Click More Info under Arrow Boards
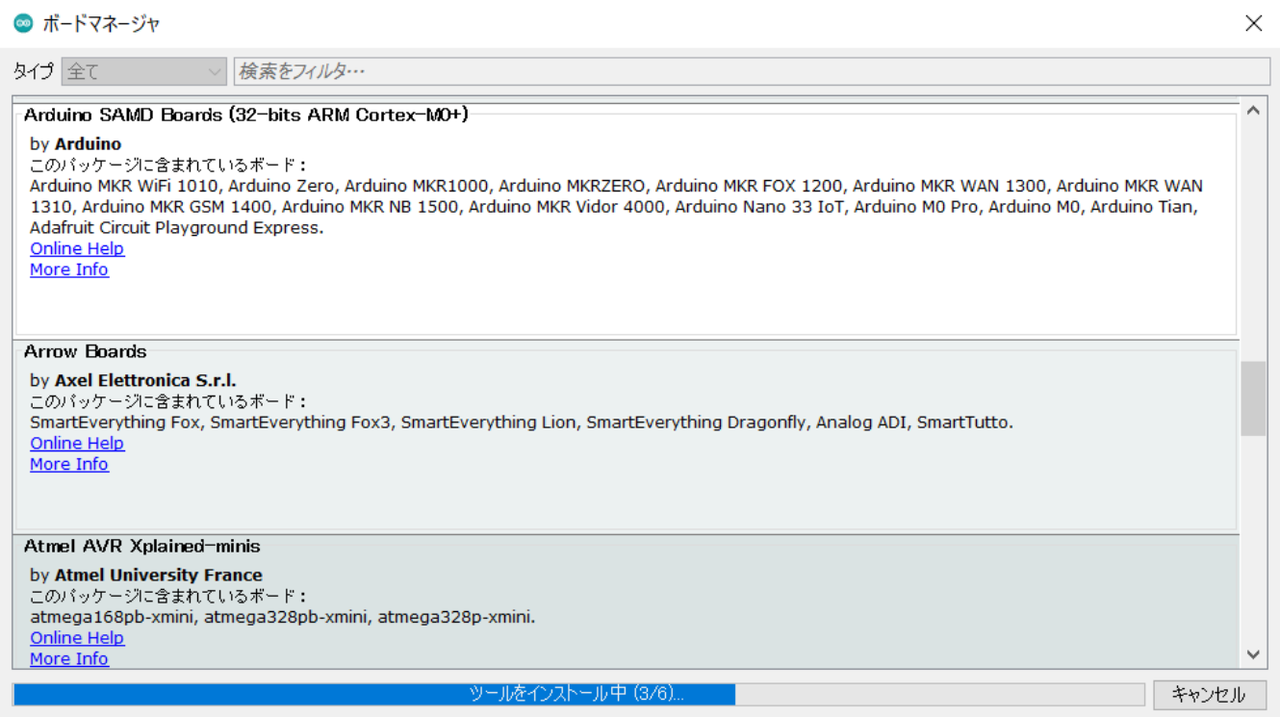The height and width of the screenshot is (717, 1280). 69,464
